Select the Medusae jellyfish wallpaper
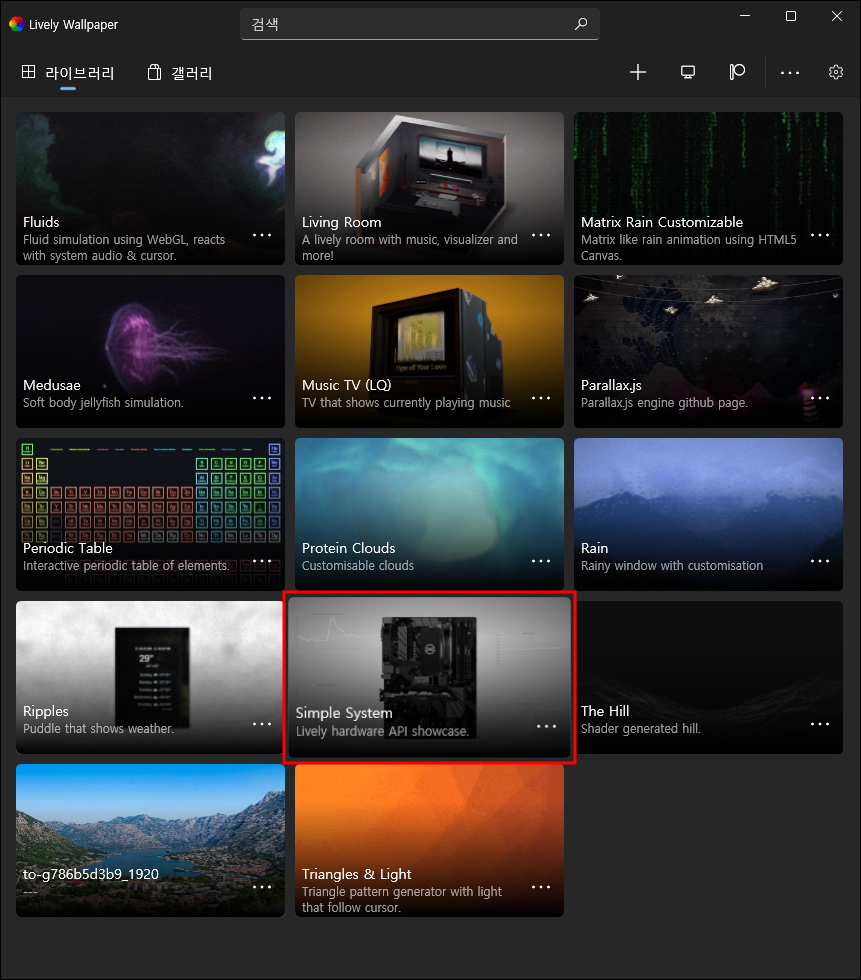This screenshot has height=980, width=861. click(x=151, y=351)
